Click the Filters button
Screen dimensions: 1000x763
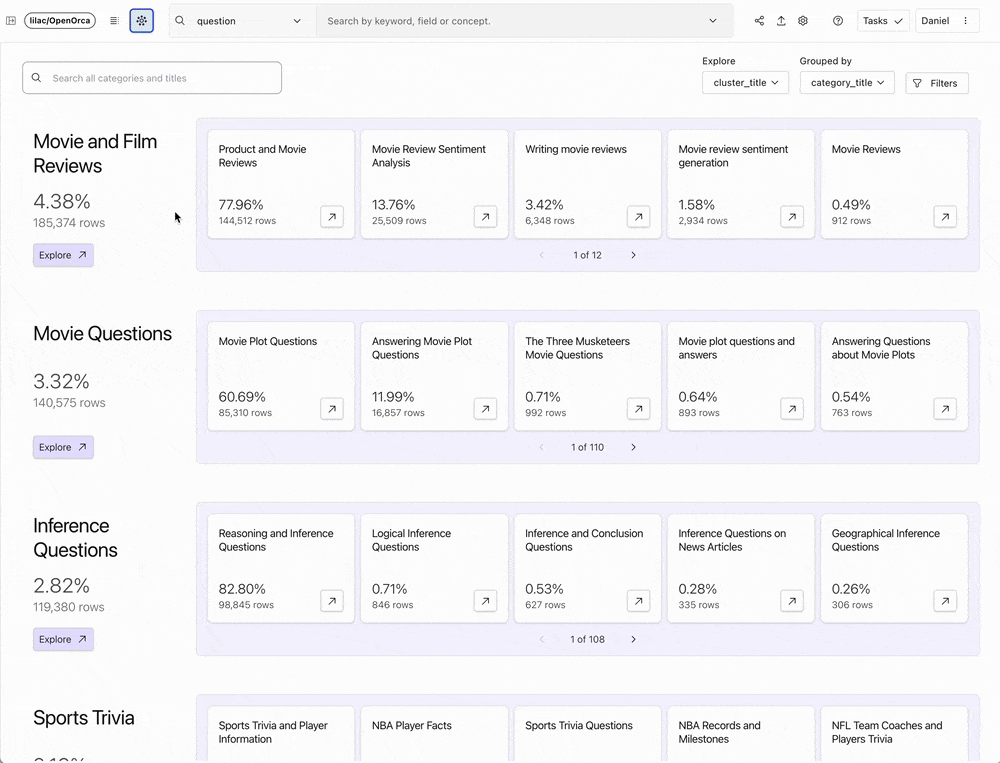click(936, 83)
